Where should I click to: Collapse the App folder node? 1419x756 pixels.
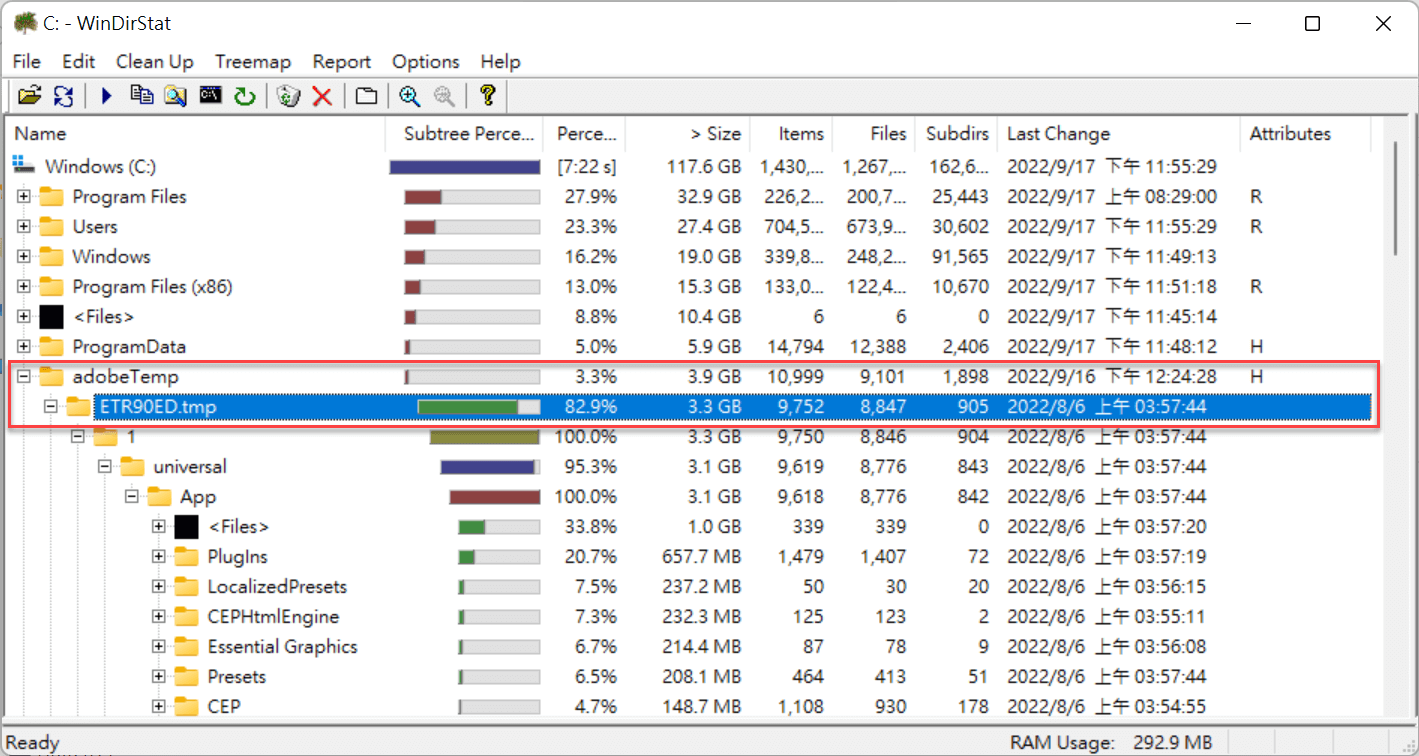pyautogui.click(x=132, y=497)
